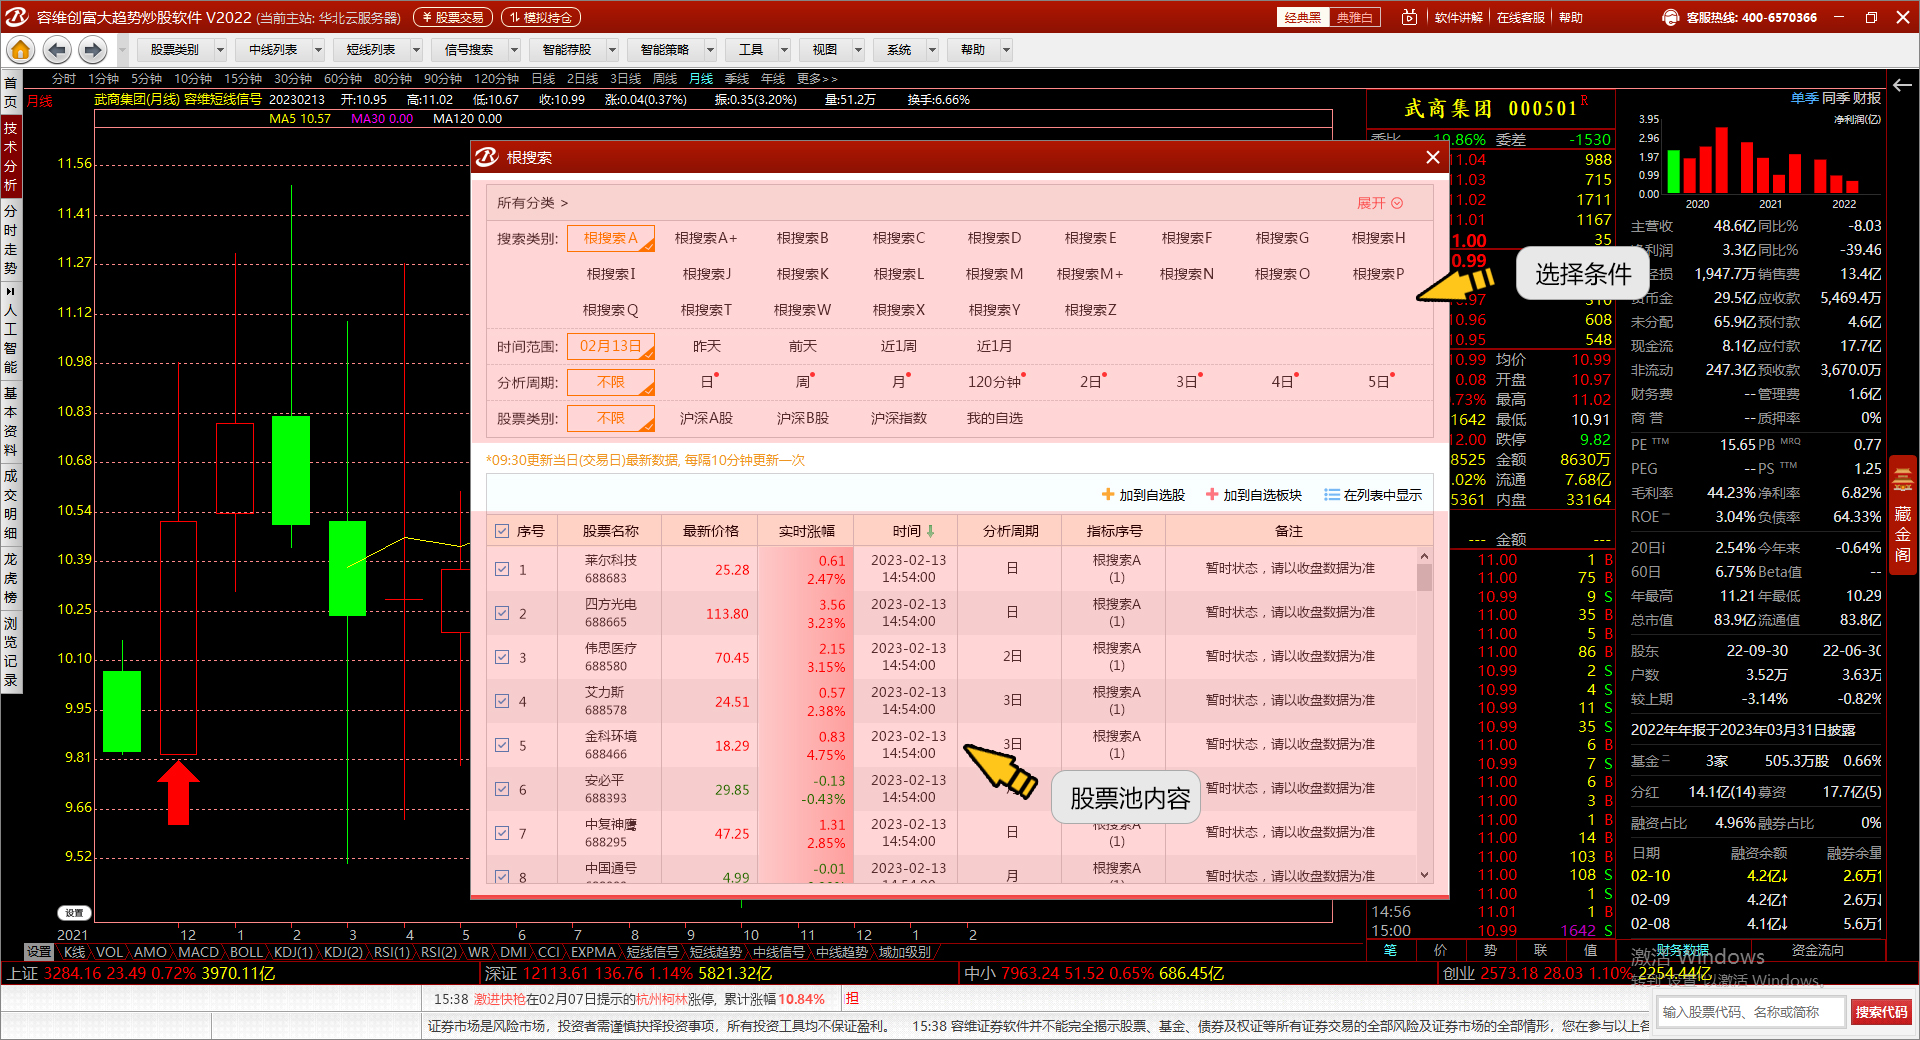Uncheck row 5 金科环境 checkbox

(x=502, y=745)
